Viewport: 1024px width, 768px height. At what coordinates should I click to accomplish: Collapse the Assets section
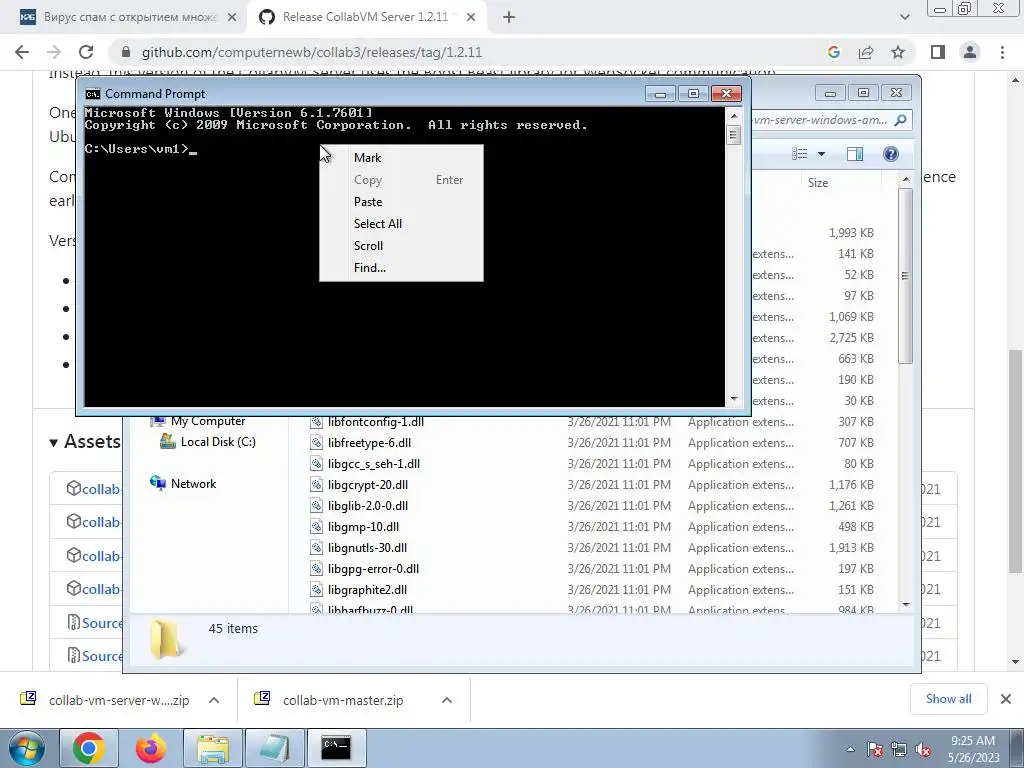54,443
